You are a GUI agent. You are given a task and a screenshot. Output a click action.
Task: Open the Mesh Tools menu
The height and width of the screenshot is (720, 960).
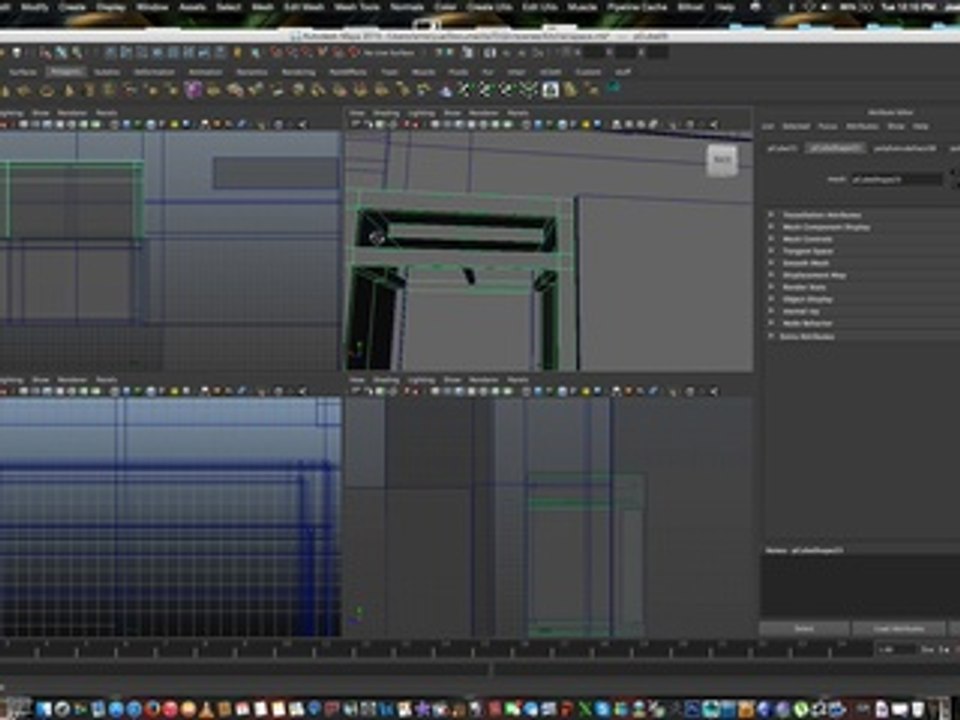click(357, 7)
